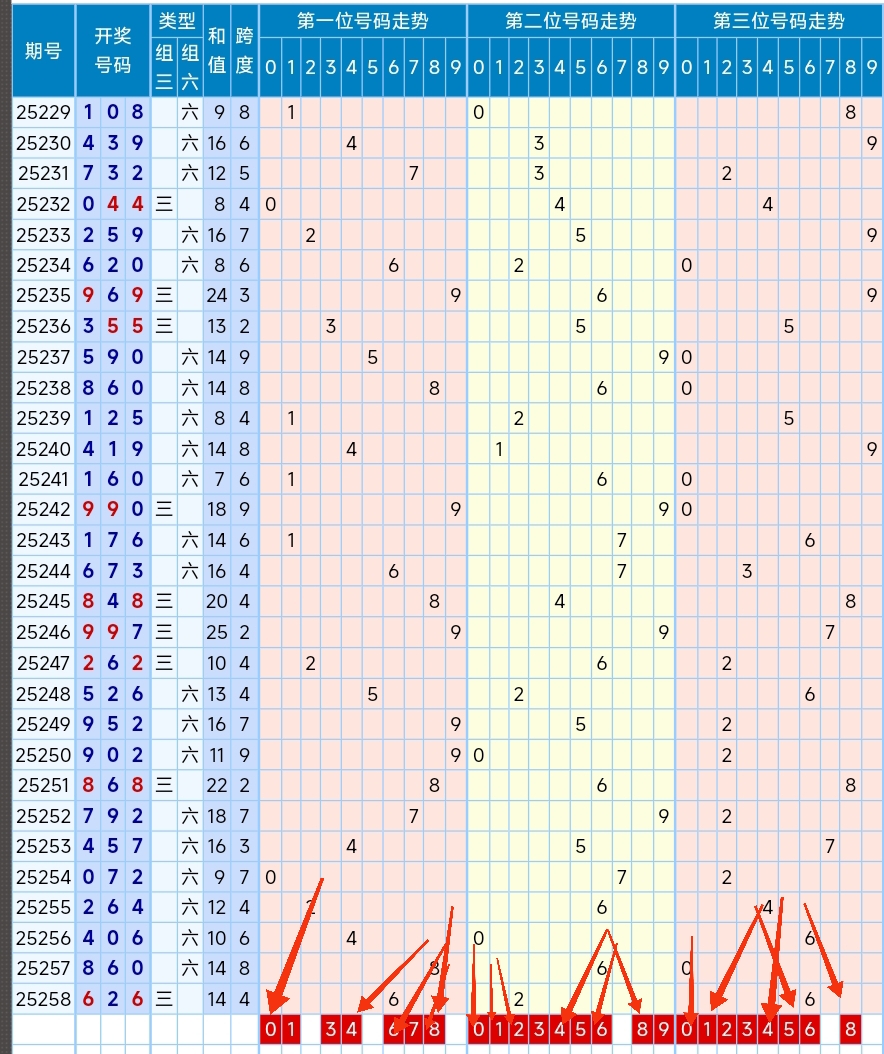Select period number 25230
The image size is (884, 1054).
pyautogui.click(x=44, y=143)
